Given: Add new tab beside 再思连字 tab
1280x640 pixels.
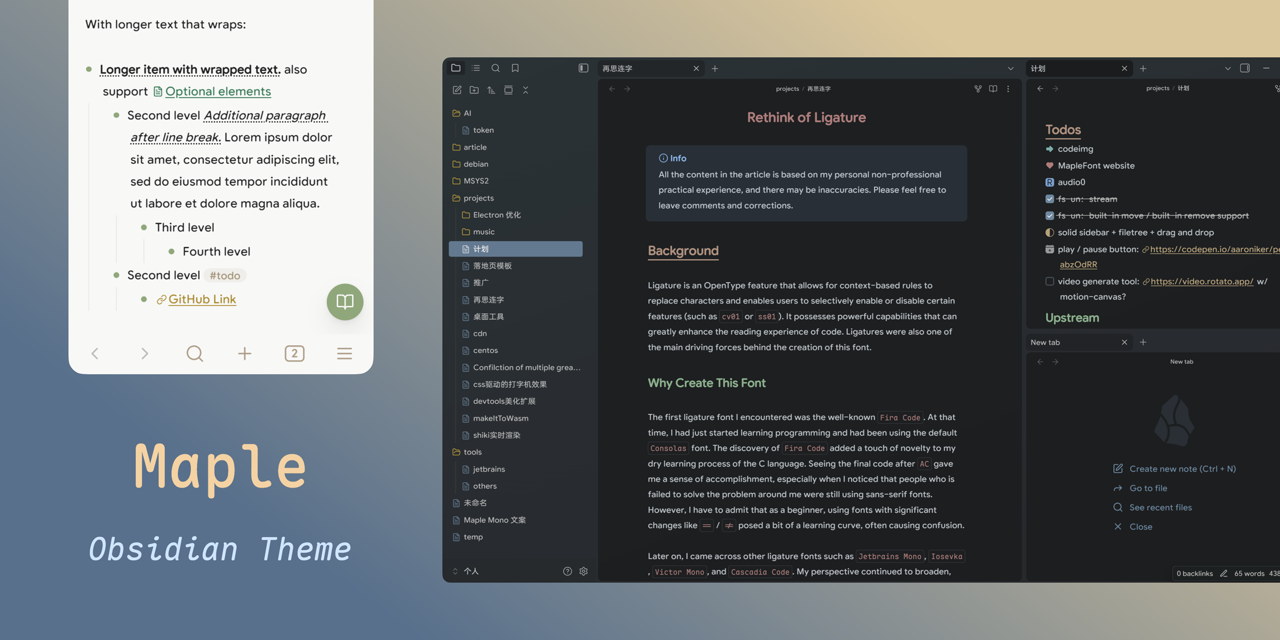Looking at the screenshot, I should (715, 69).
